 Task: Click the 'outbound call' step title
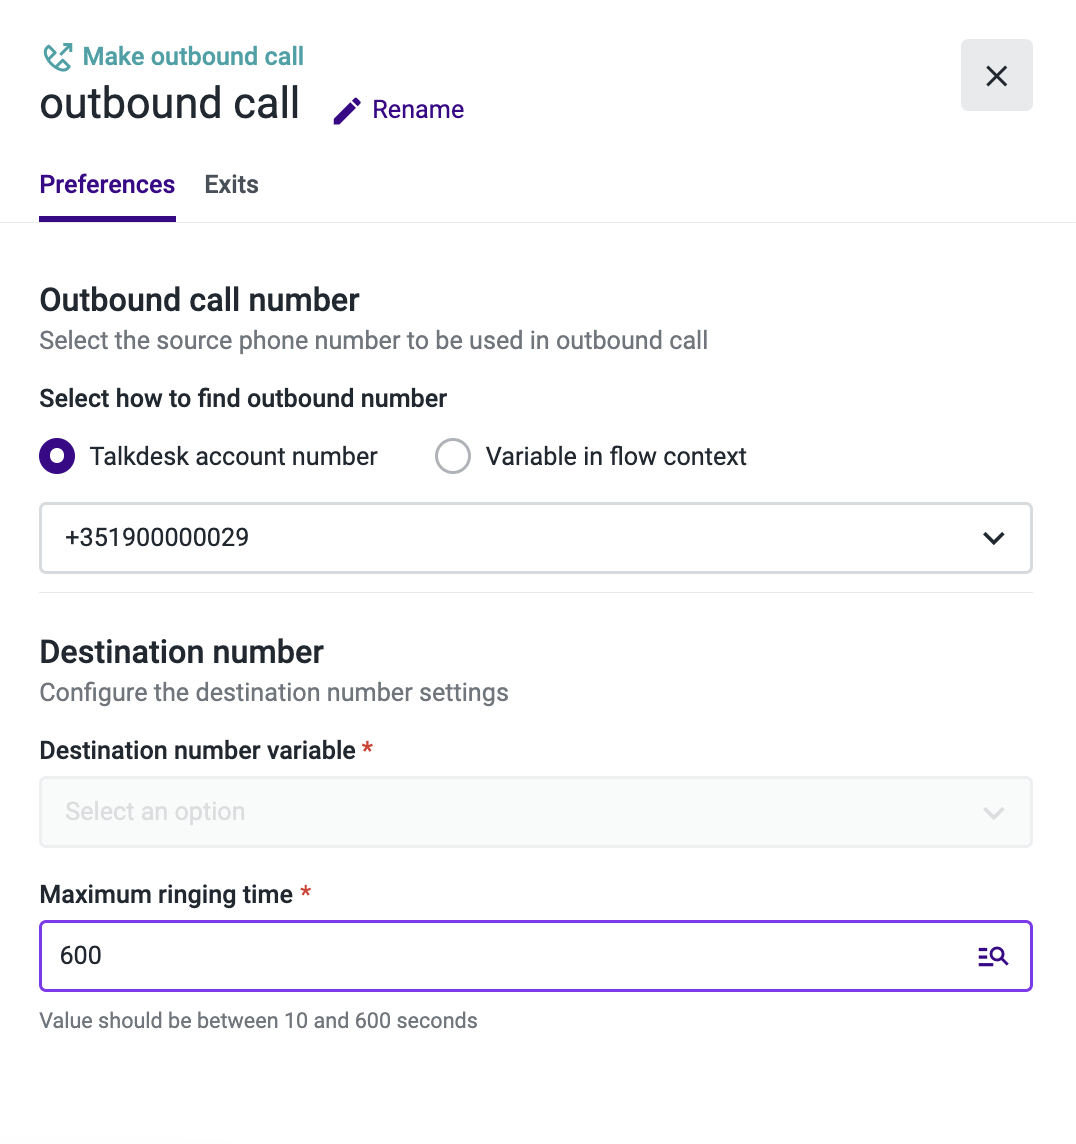tap(169, 103)
